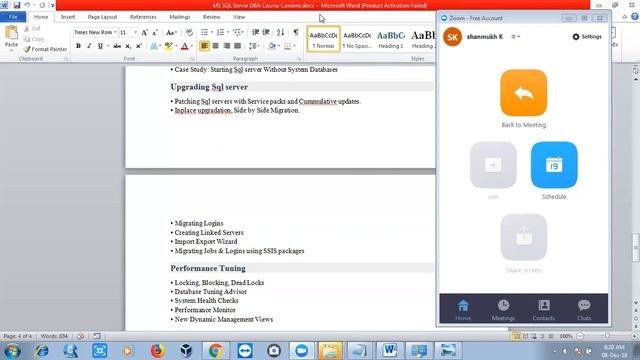The height and width of the screenshot is (360, 640).
Task: Open the Chats tab in Zoom
Action: (584, 310)
